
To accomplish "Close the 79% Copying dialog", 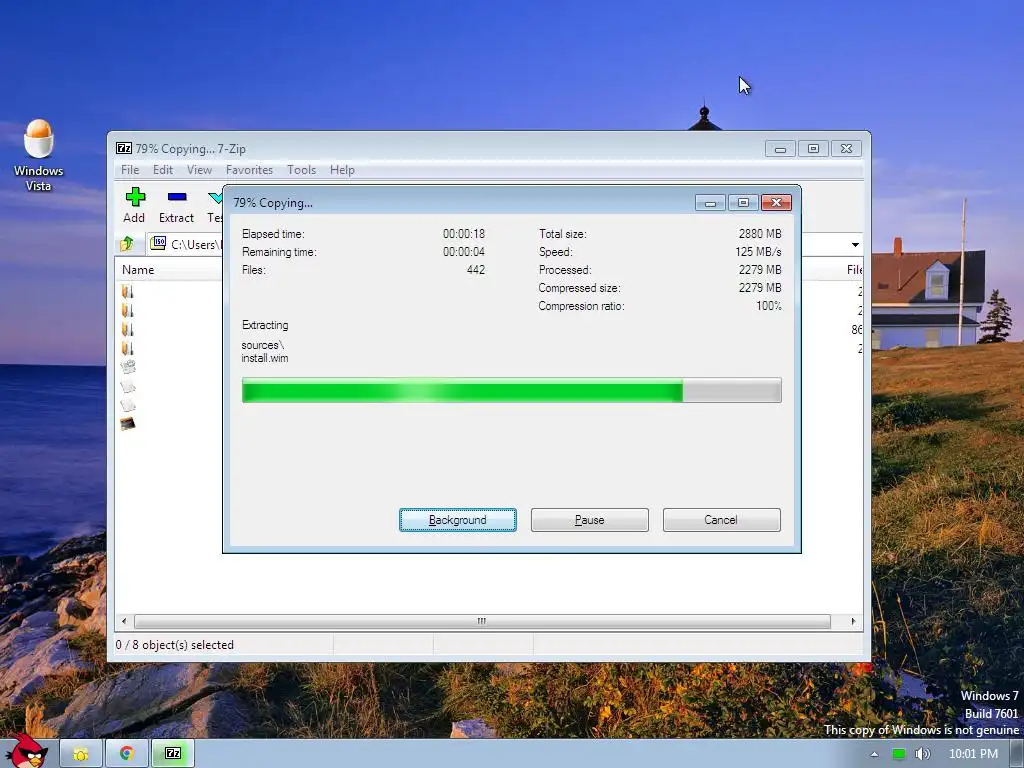I will tap(776, 202).
